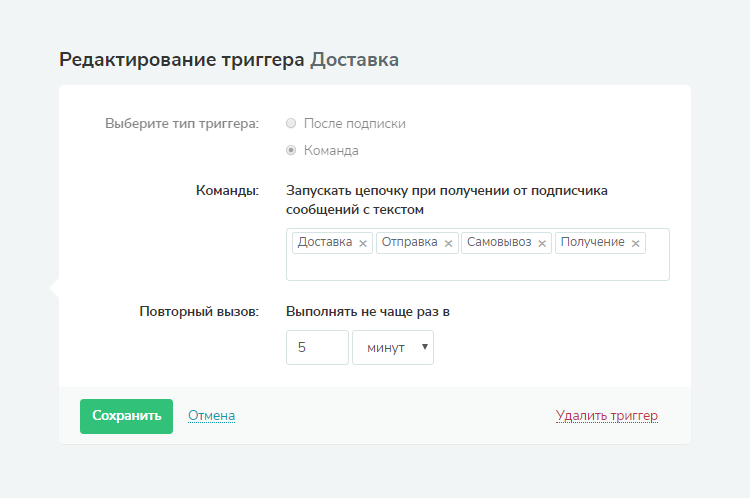750x498 pixels.
Task: Choose the Команда radio button
Action: (x=291, y=151)
